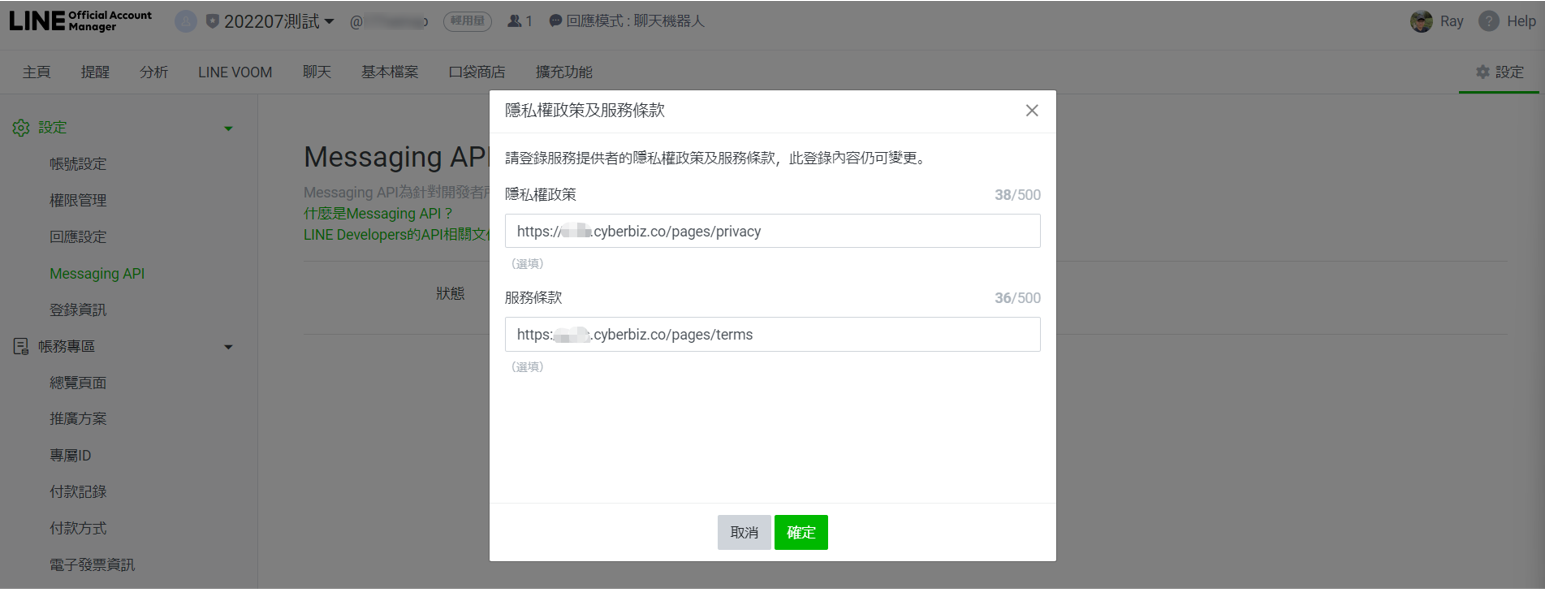The height and width of the screenshot is (589, 1545).
Task: Select Messaging API in the sidebar
Action: tap(97, 273)
